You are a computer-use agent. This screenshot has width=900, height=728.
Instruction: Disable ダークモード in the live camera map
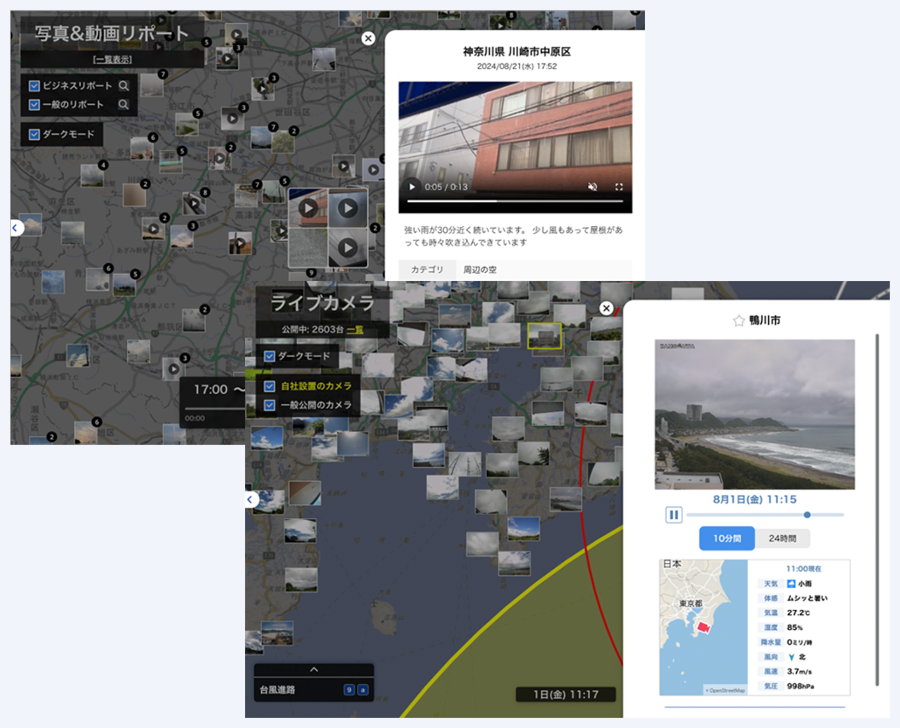[x=269, y=357]
